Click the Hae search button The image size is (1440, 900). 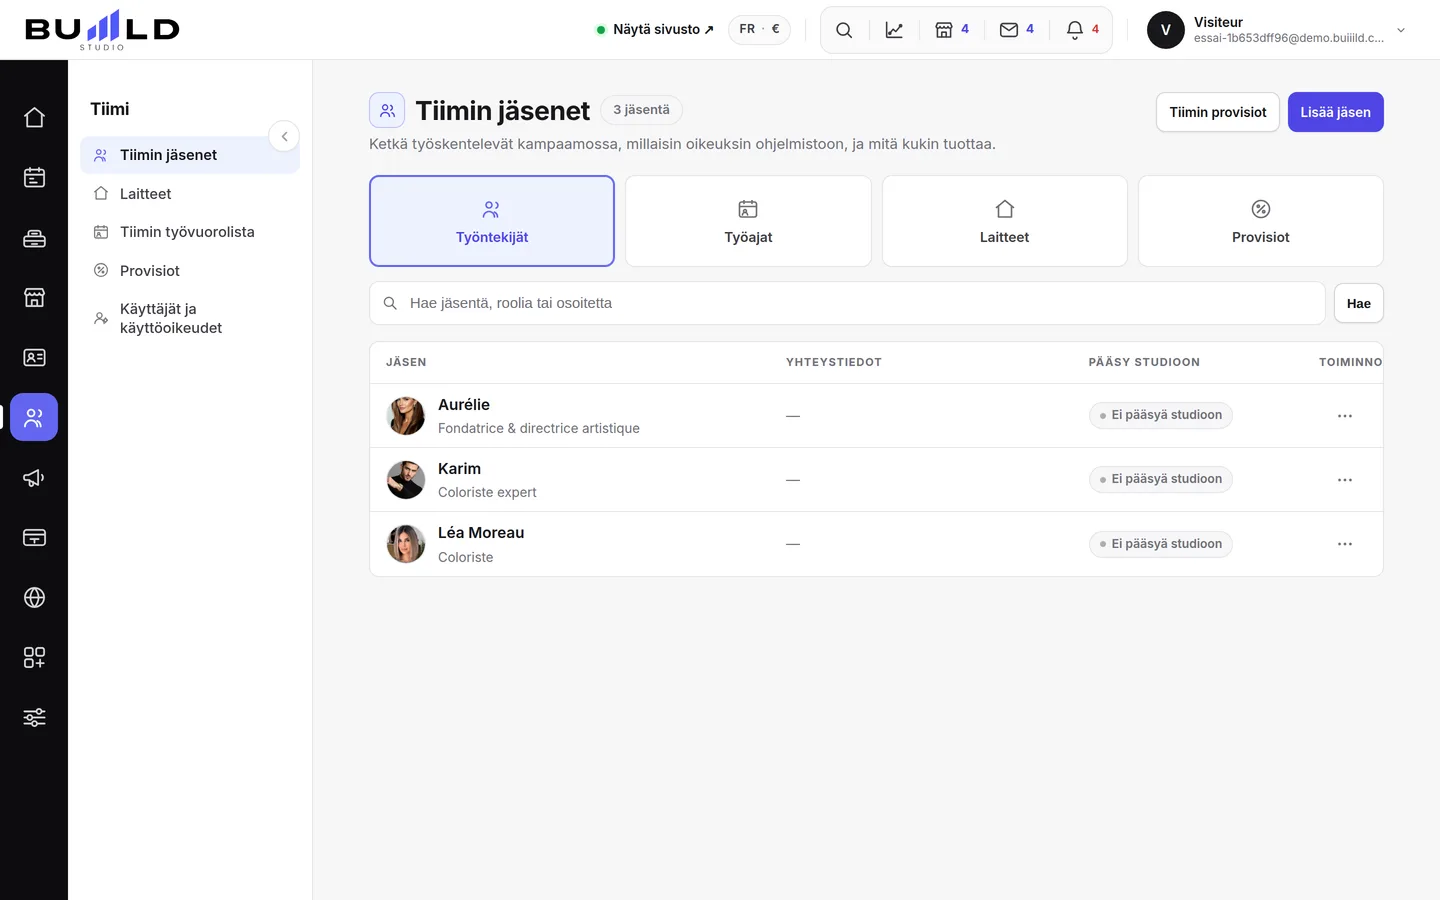[x=1358, y=303]
